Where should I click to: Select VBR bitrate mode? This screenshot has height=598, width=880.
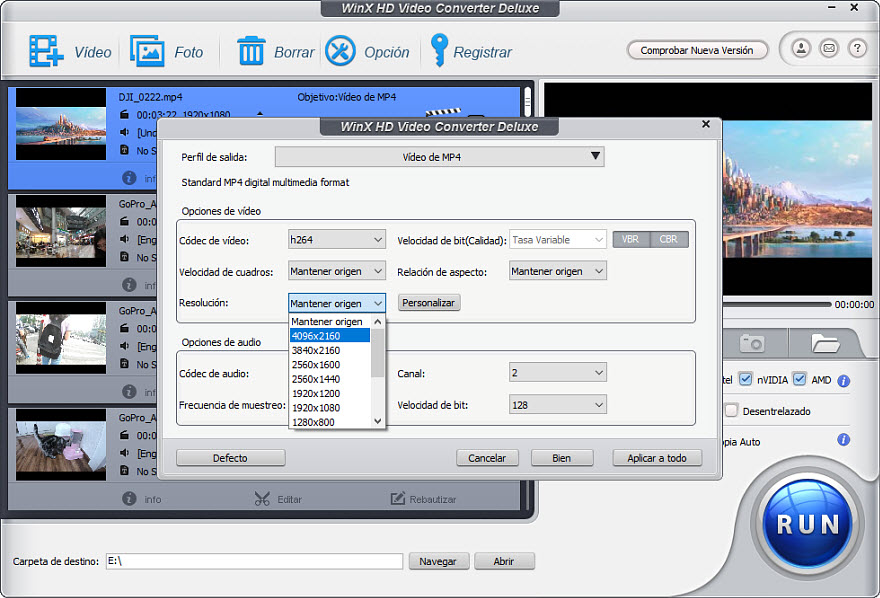(631, 240)
